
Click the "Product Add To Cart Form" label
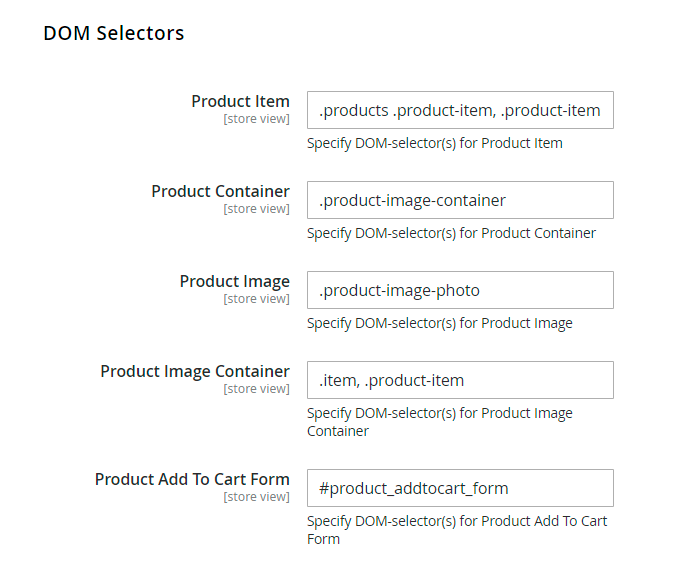(192, 479)
